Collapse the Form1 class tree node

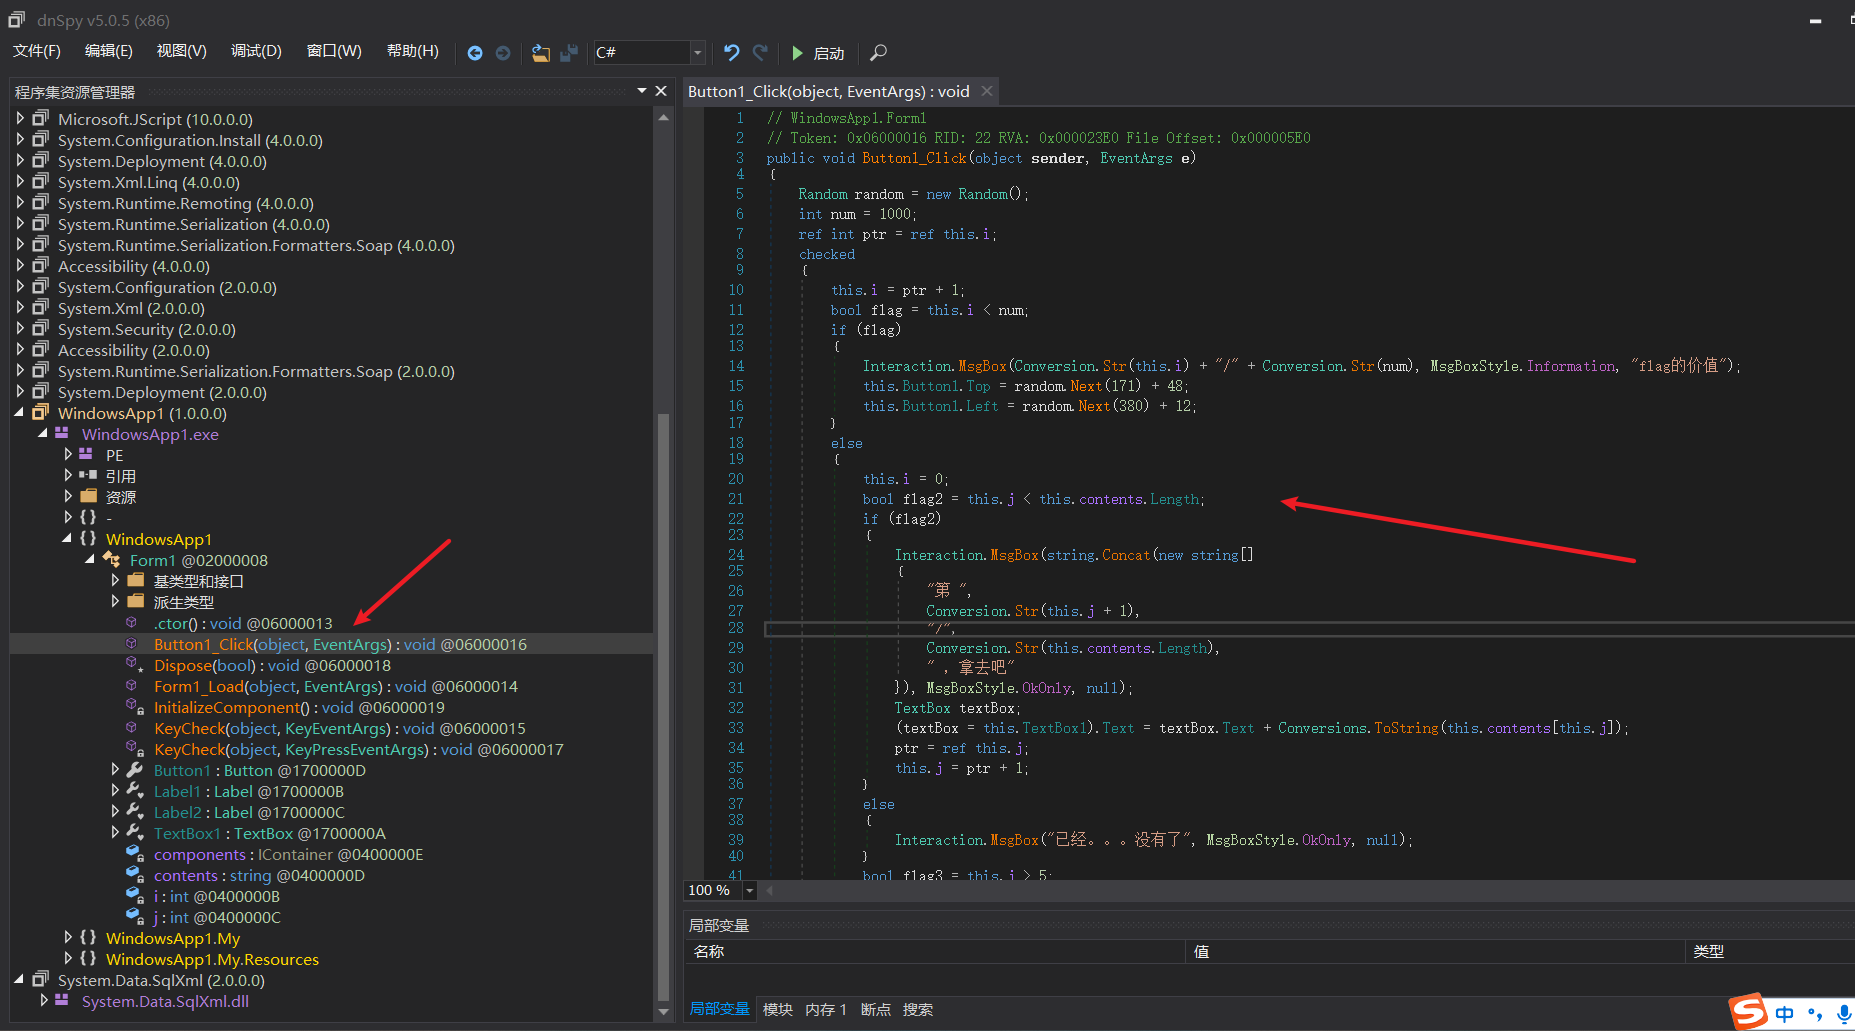pyautogui.click(x=90, y=560)
